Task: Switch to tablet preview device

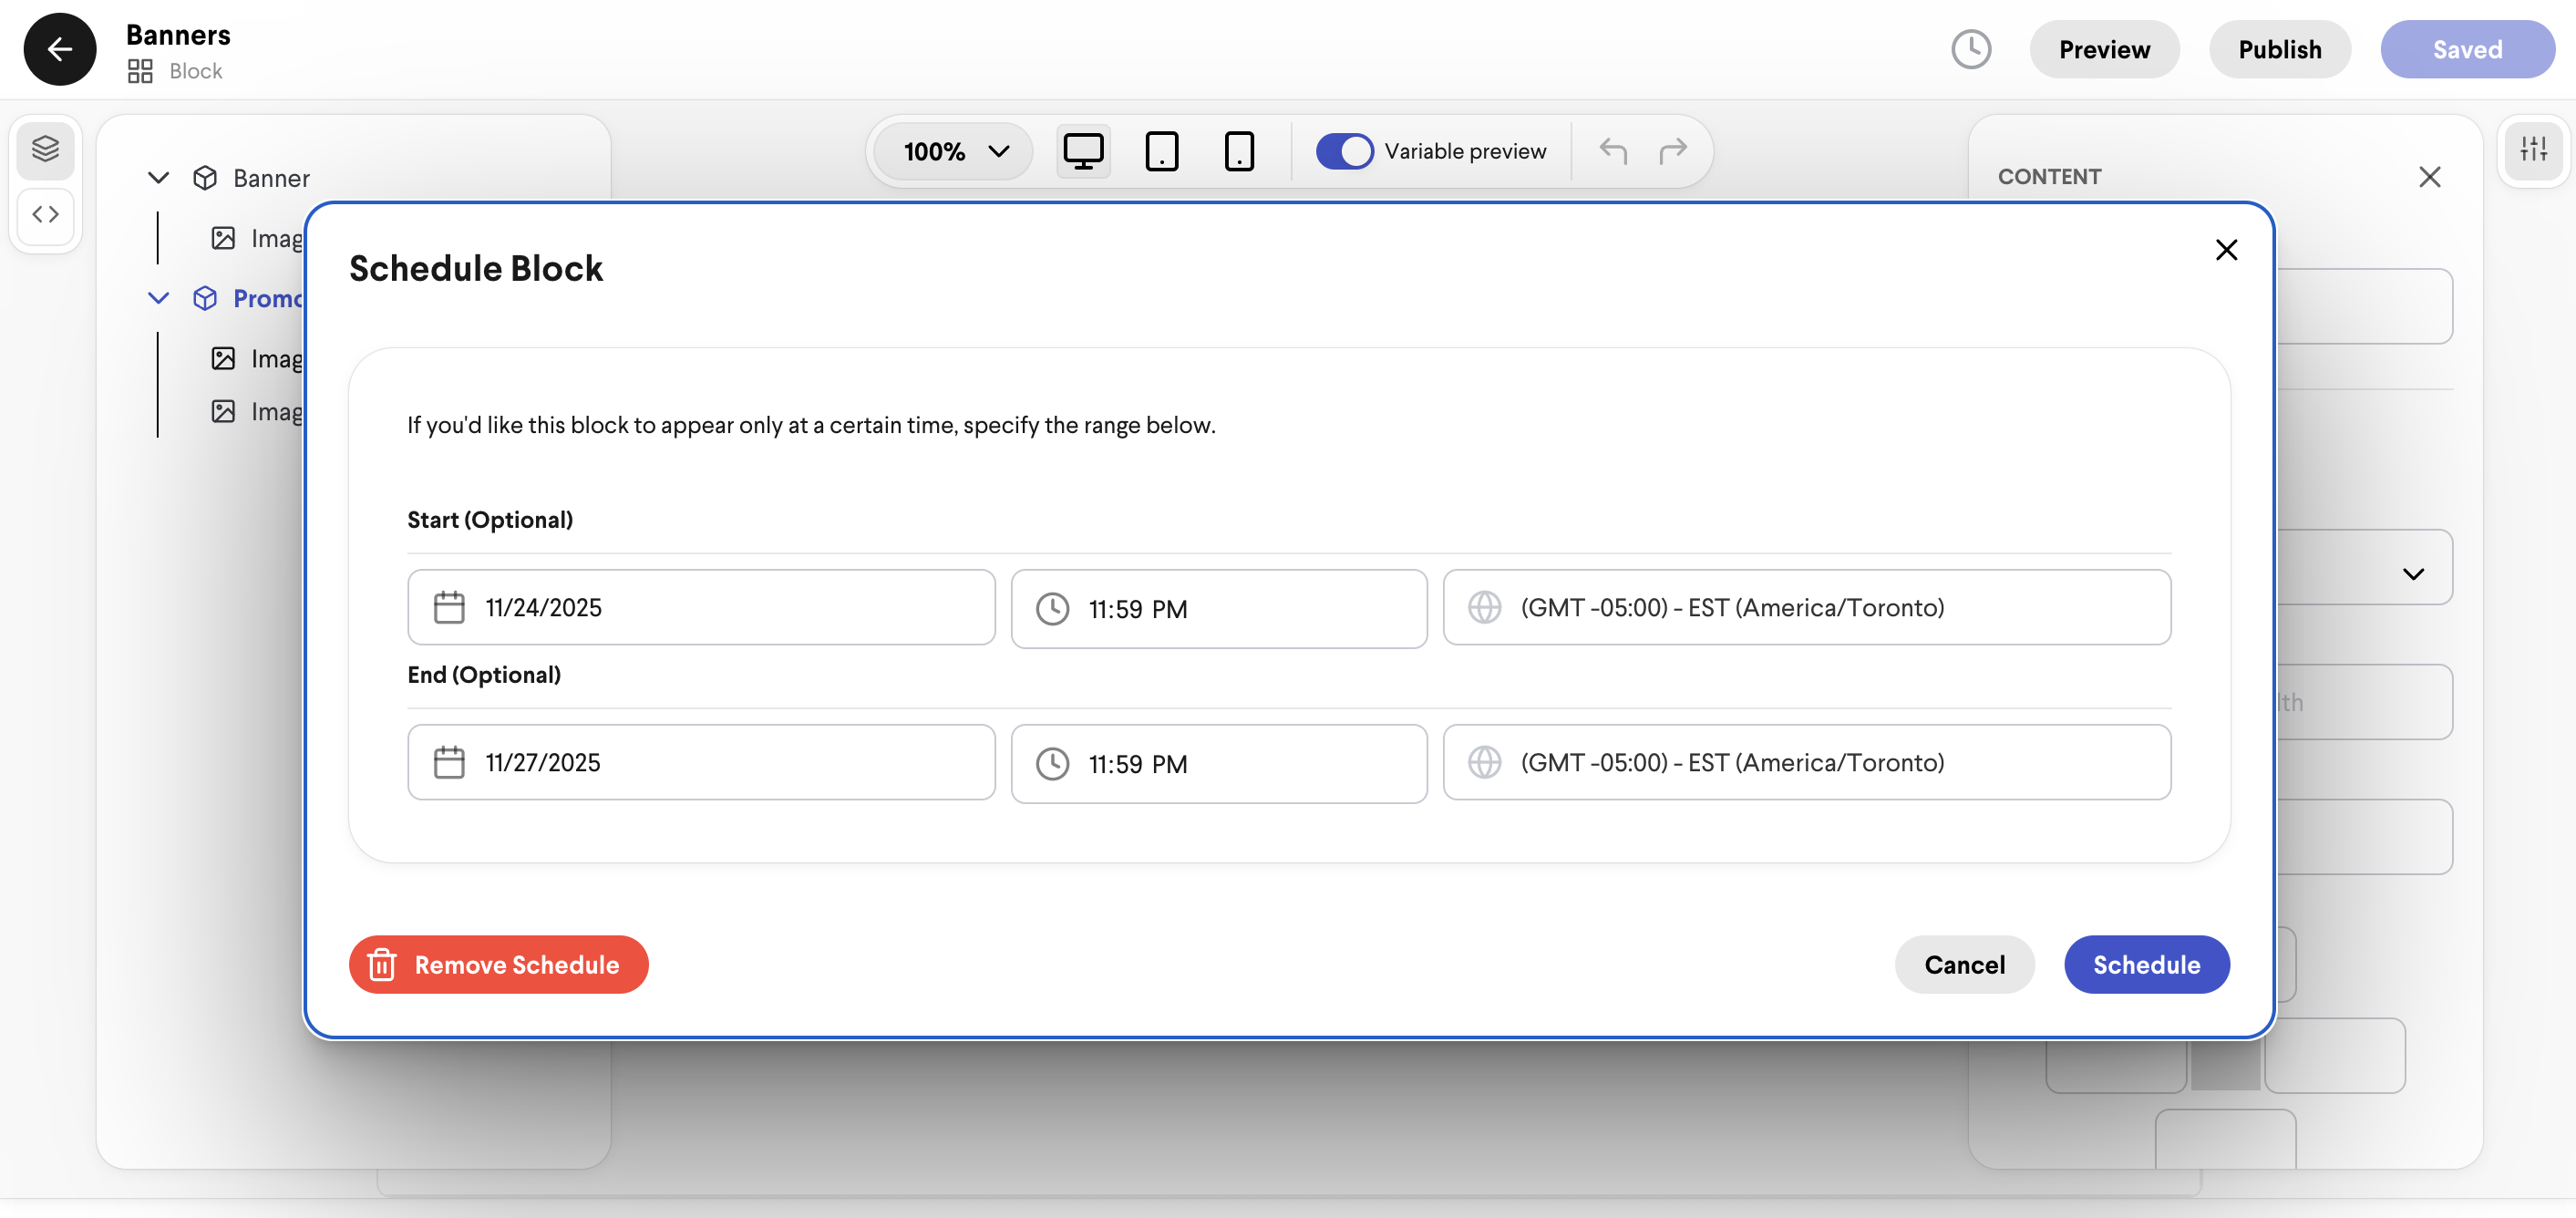Action: [x=1161, y=152]
